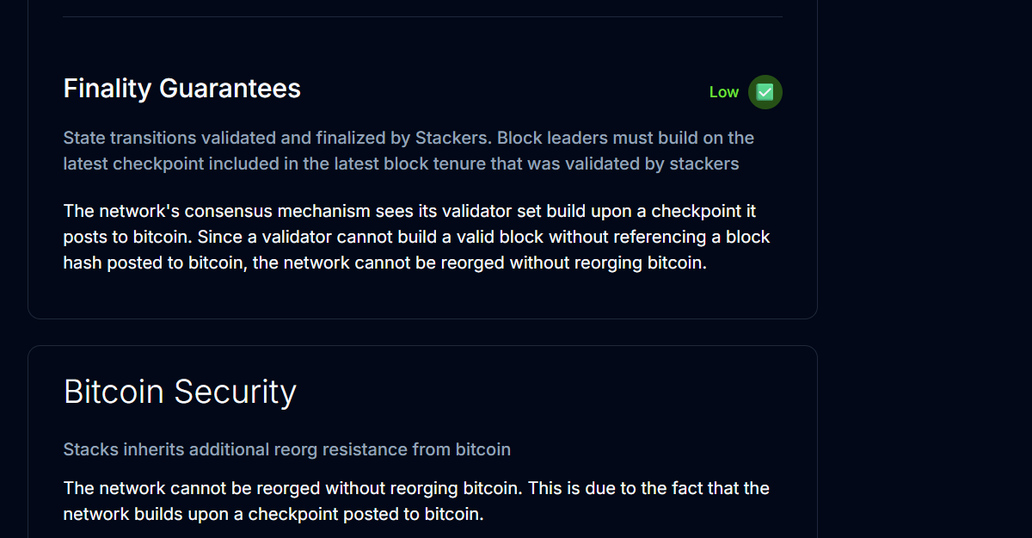
Task: Click 'Stacks inherits additional reorg resistance' subtitle
Action: pyautogui.click(x=287, y=449)
